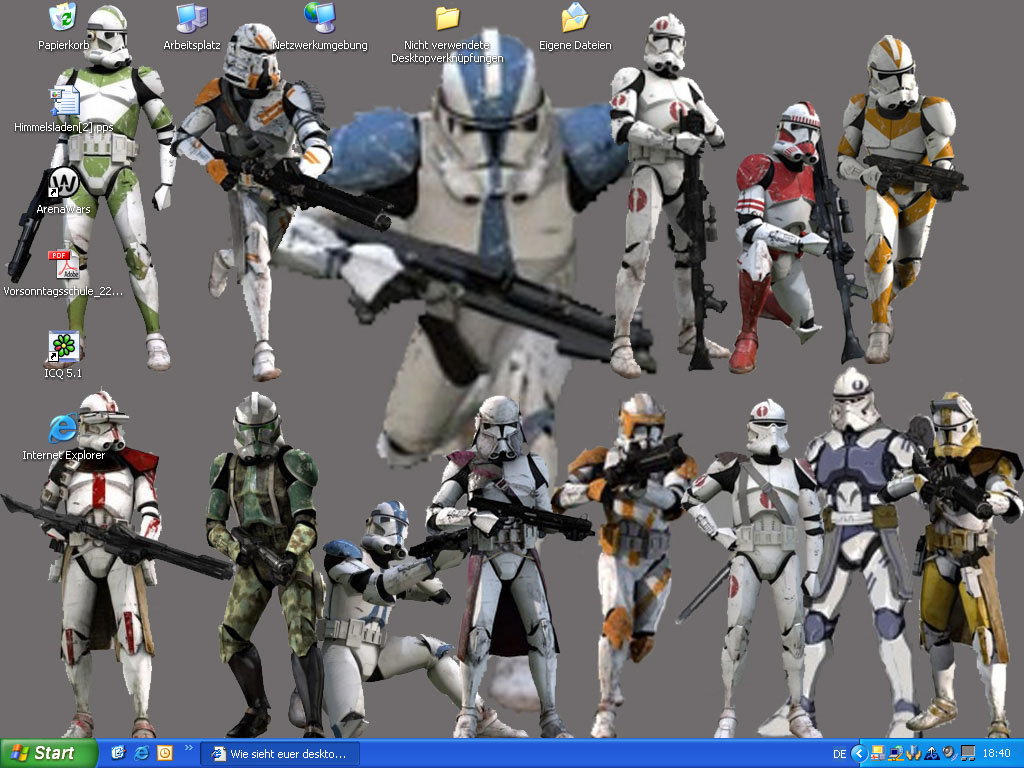1024x768 pixels.
Task: Open the network connection tray icon
Action: point(895,754)
